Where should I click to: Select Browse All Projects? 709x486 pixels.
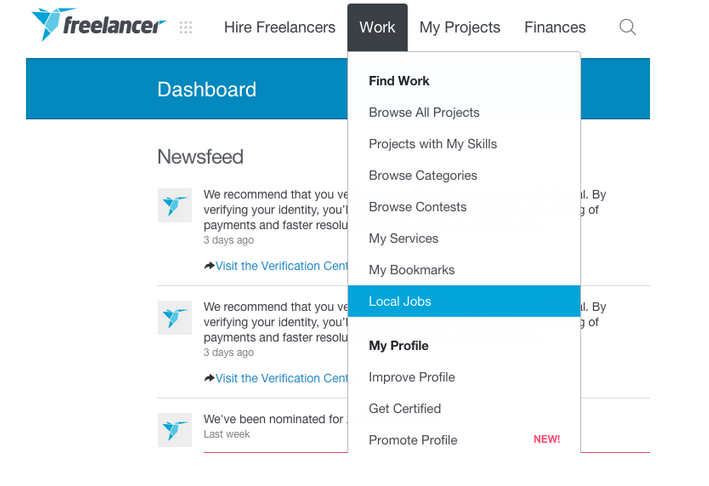(x=424, y=113)
